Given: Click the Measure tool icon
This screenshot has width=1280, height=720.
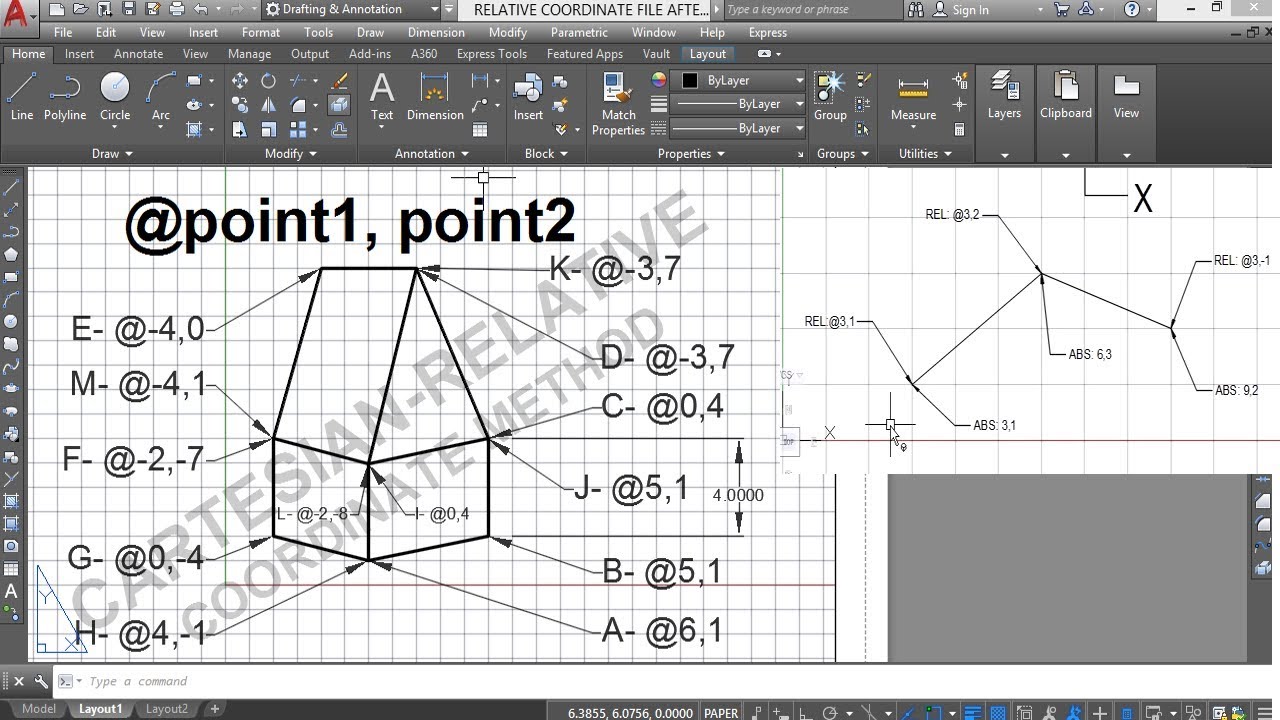Looking at the screenshot, I should (913, 96).
